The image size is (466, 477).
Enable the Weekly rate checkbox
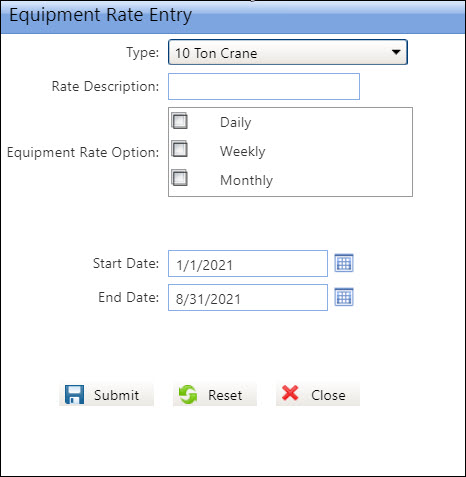pos(180,149)
